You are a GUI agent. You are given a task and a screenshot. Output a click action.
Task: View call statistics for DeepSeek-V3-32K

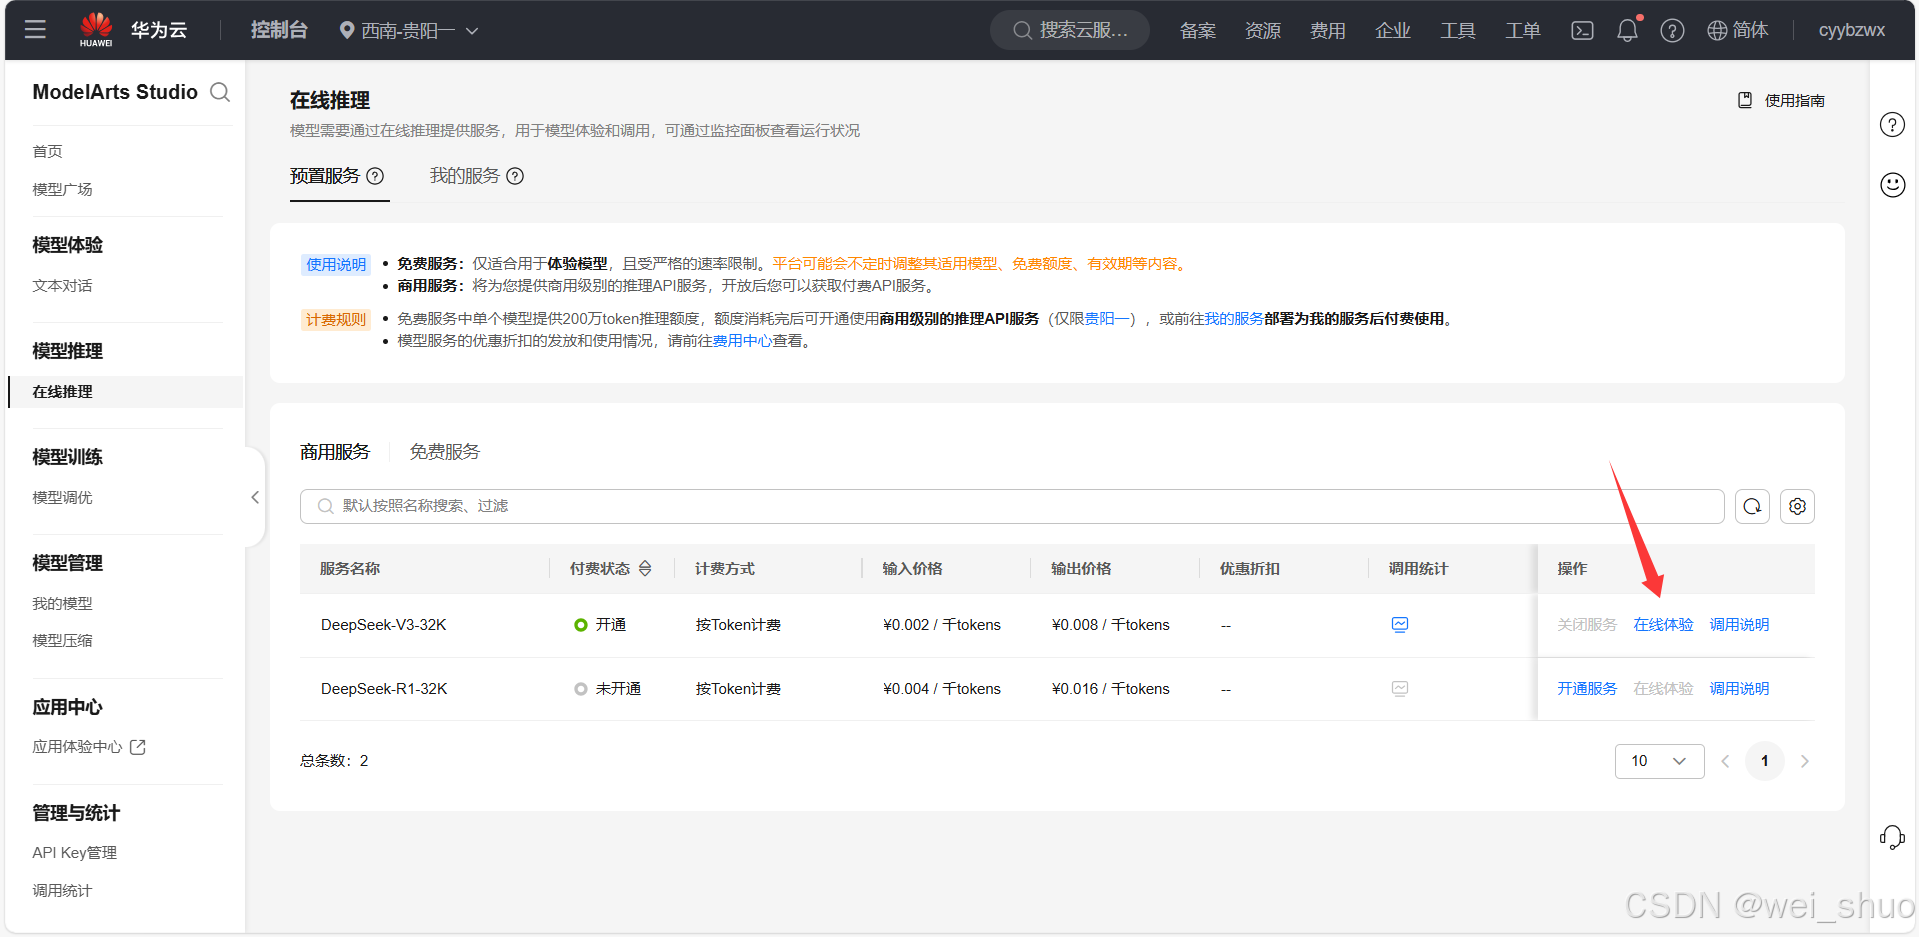pyautogui.click(x=1400, y=625)
